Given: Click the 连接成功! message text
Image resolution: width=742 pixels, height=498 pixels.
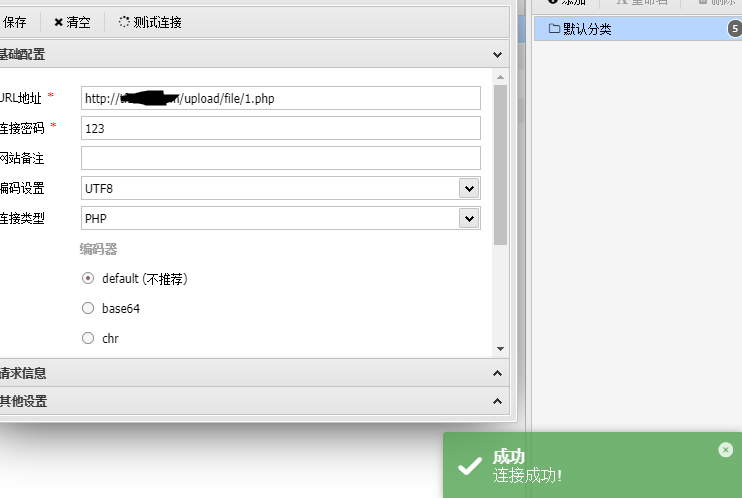Looking at the screenshot, I should 527,475.
